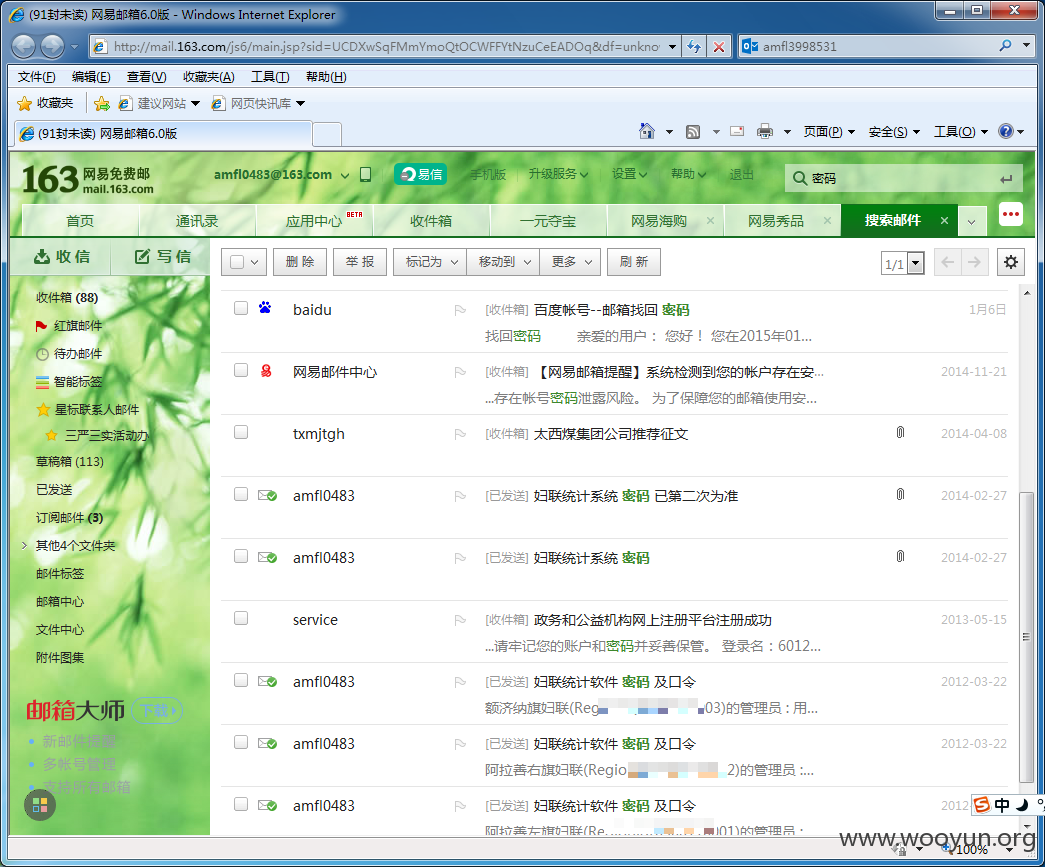
Task: Click the 刷新 button
Action: pos(634,262)
